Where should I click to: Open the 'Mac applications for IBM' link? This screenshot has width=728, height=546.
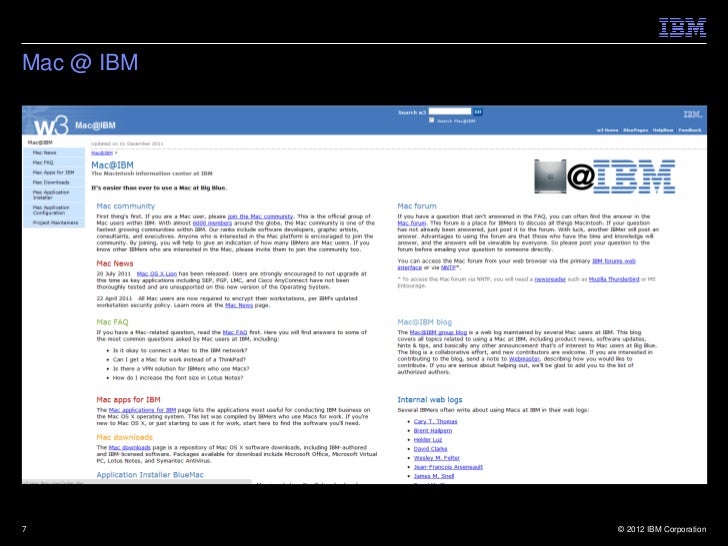142,410
